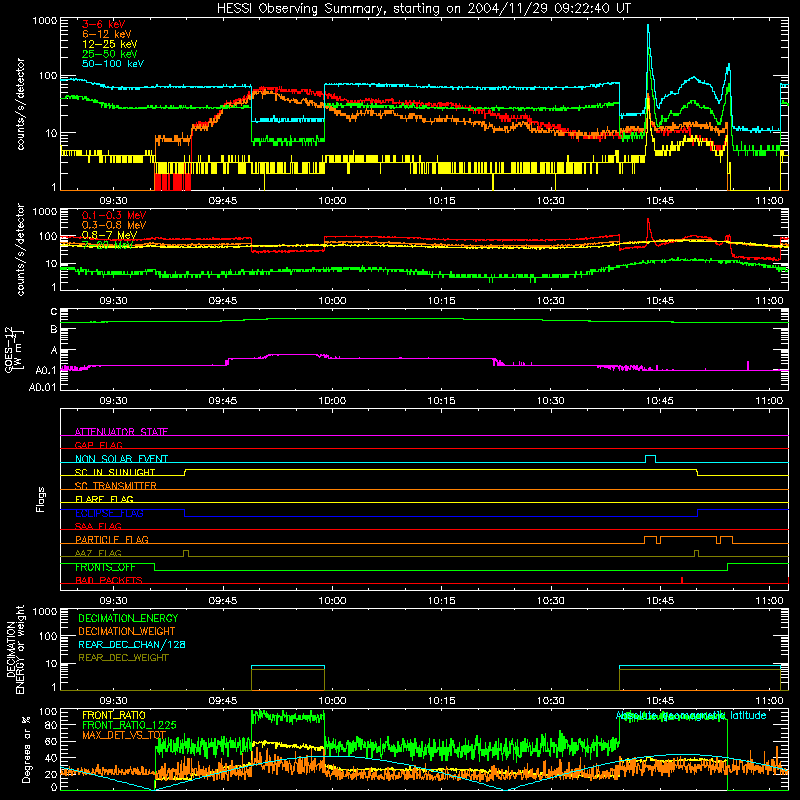Viewport: 800px width, 800px height.
Task: Click the first decimation step block near 09:50
Action: pos(288,678)
